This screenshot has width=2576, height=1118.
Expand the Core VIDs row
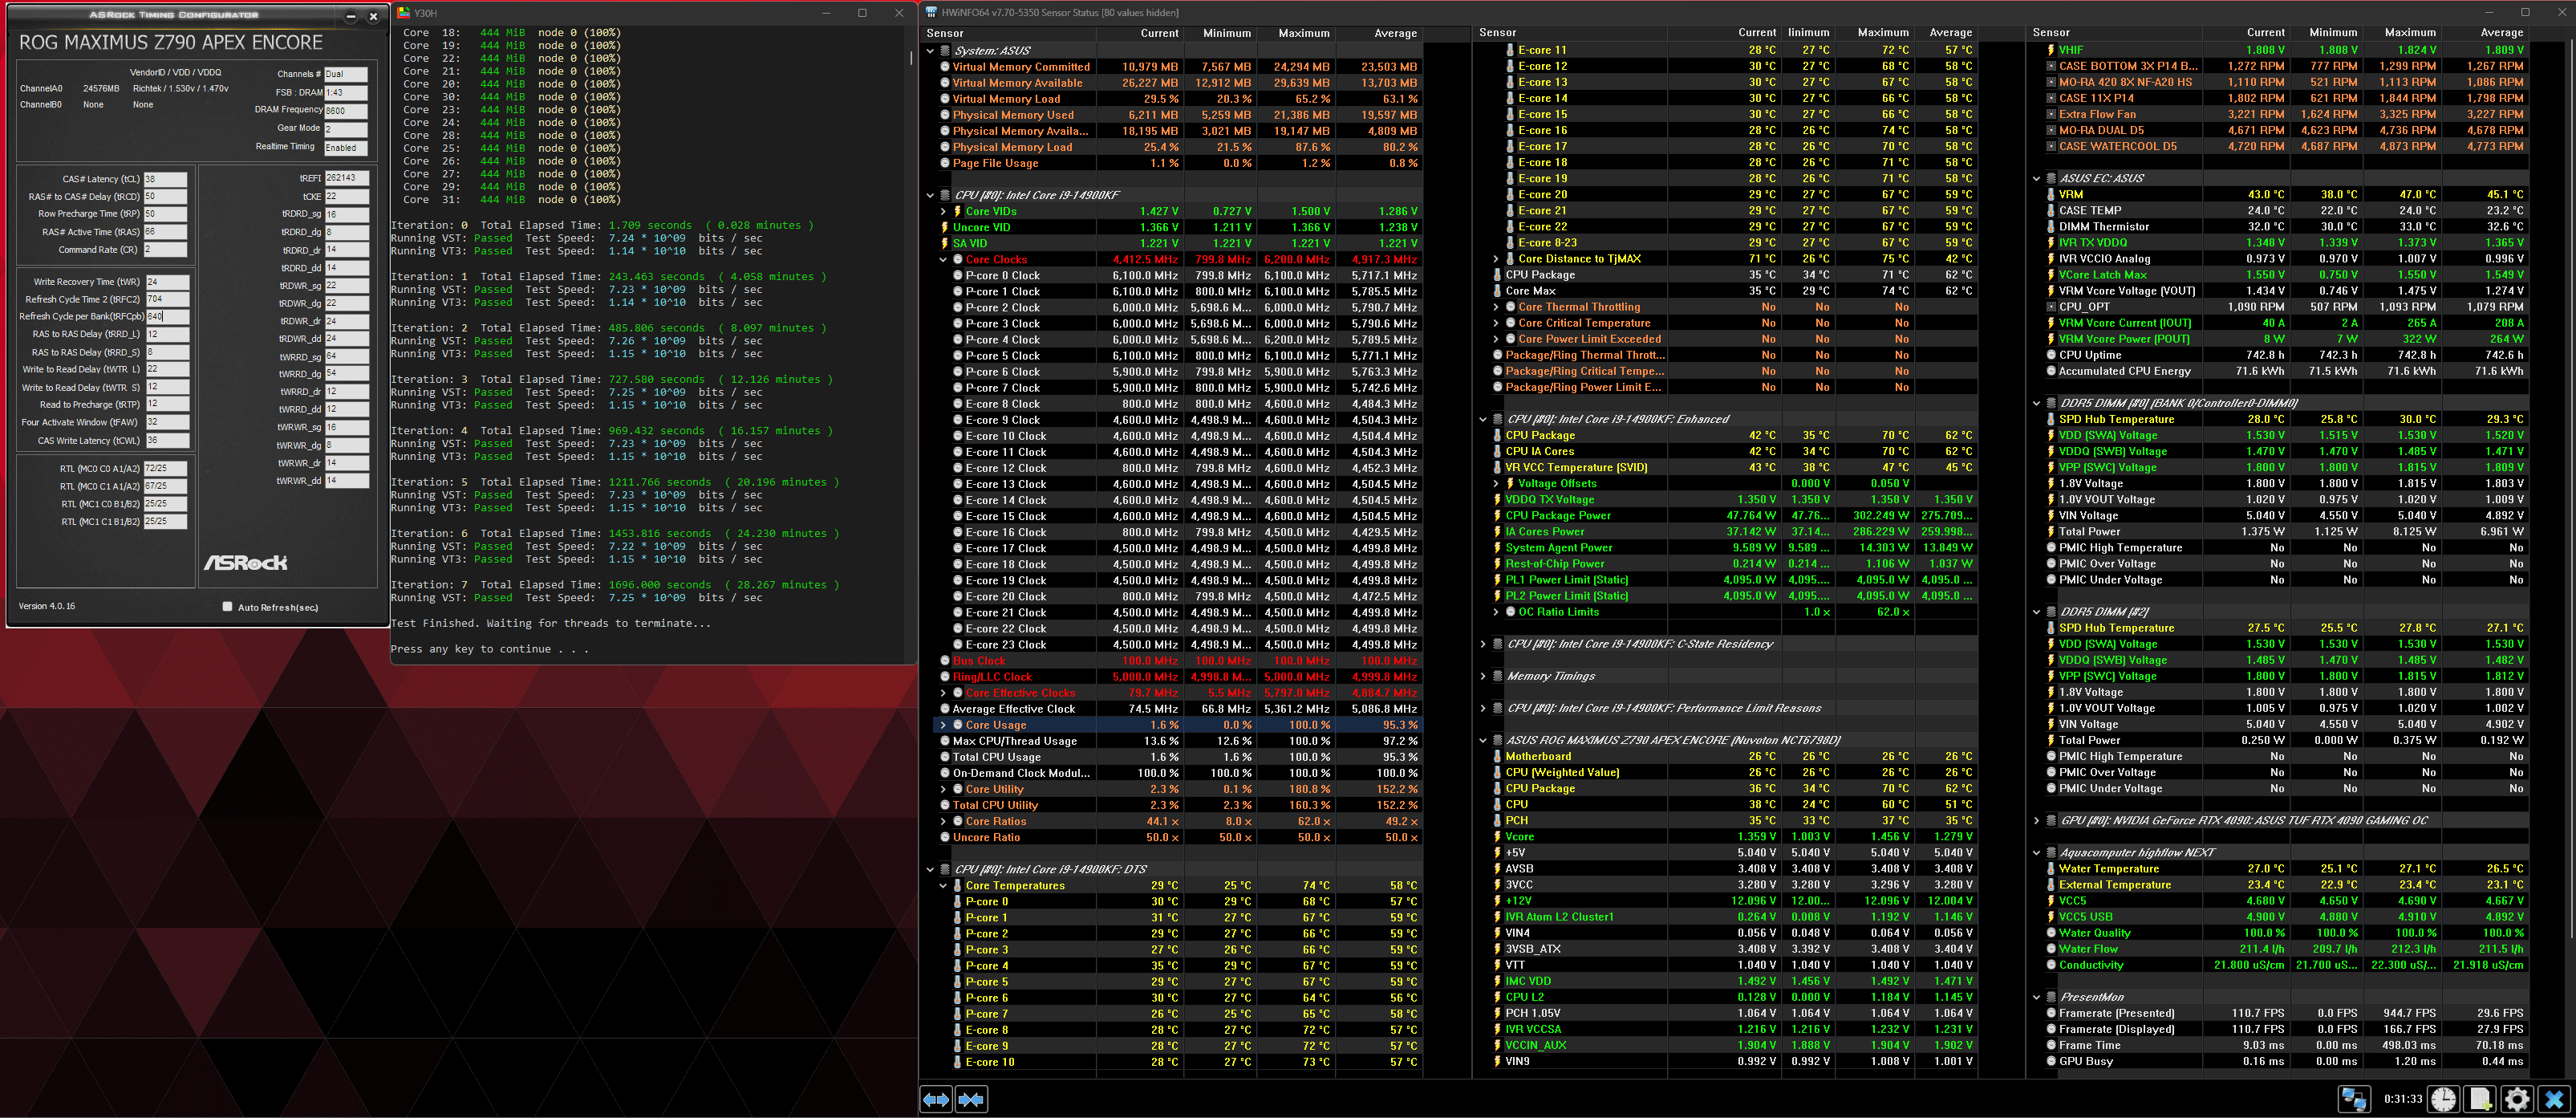point(943,211)
